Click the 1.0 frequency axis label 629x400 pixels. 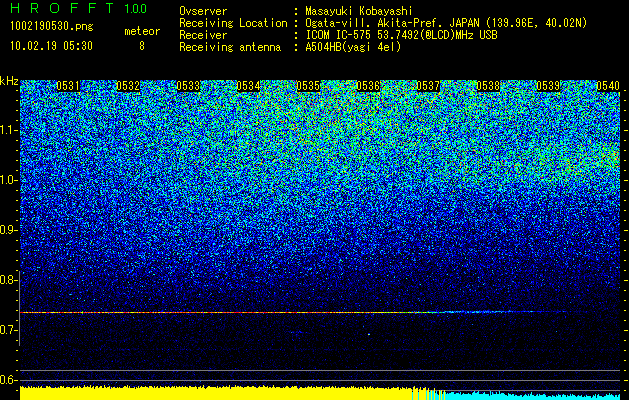point(8,180)
